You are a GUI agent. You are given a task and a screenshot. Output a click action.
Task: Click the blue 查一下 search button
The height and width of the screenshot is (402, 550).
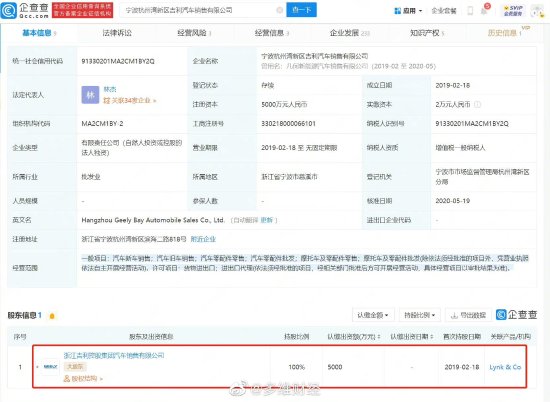coord(301,10)
